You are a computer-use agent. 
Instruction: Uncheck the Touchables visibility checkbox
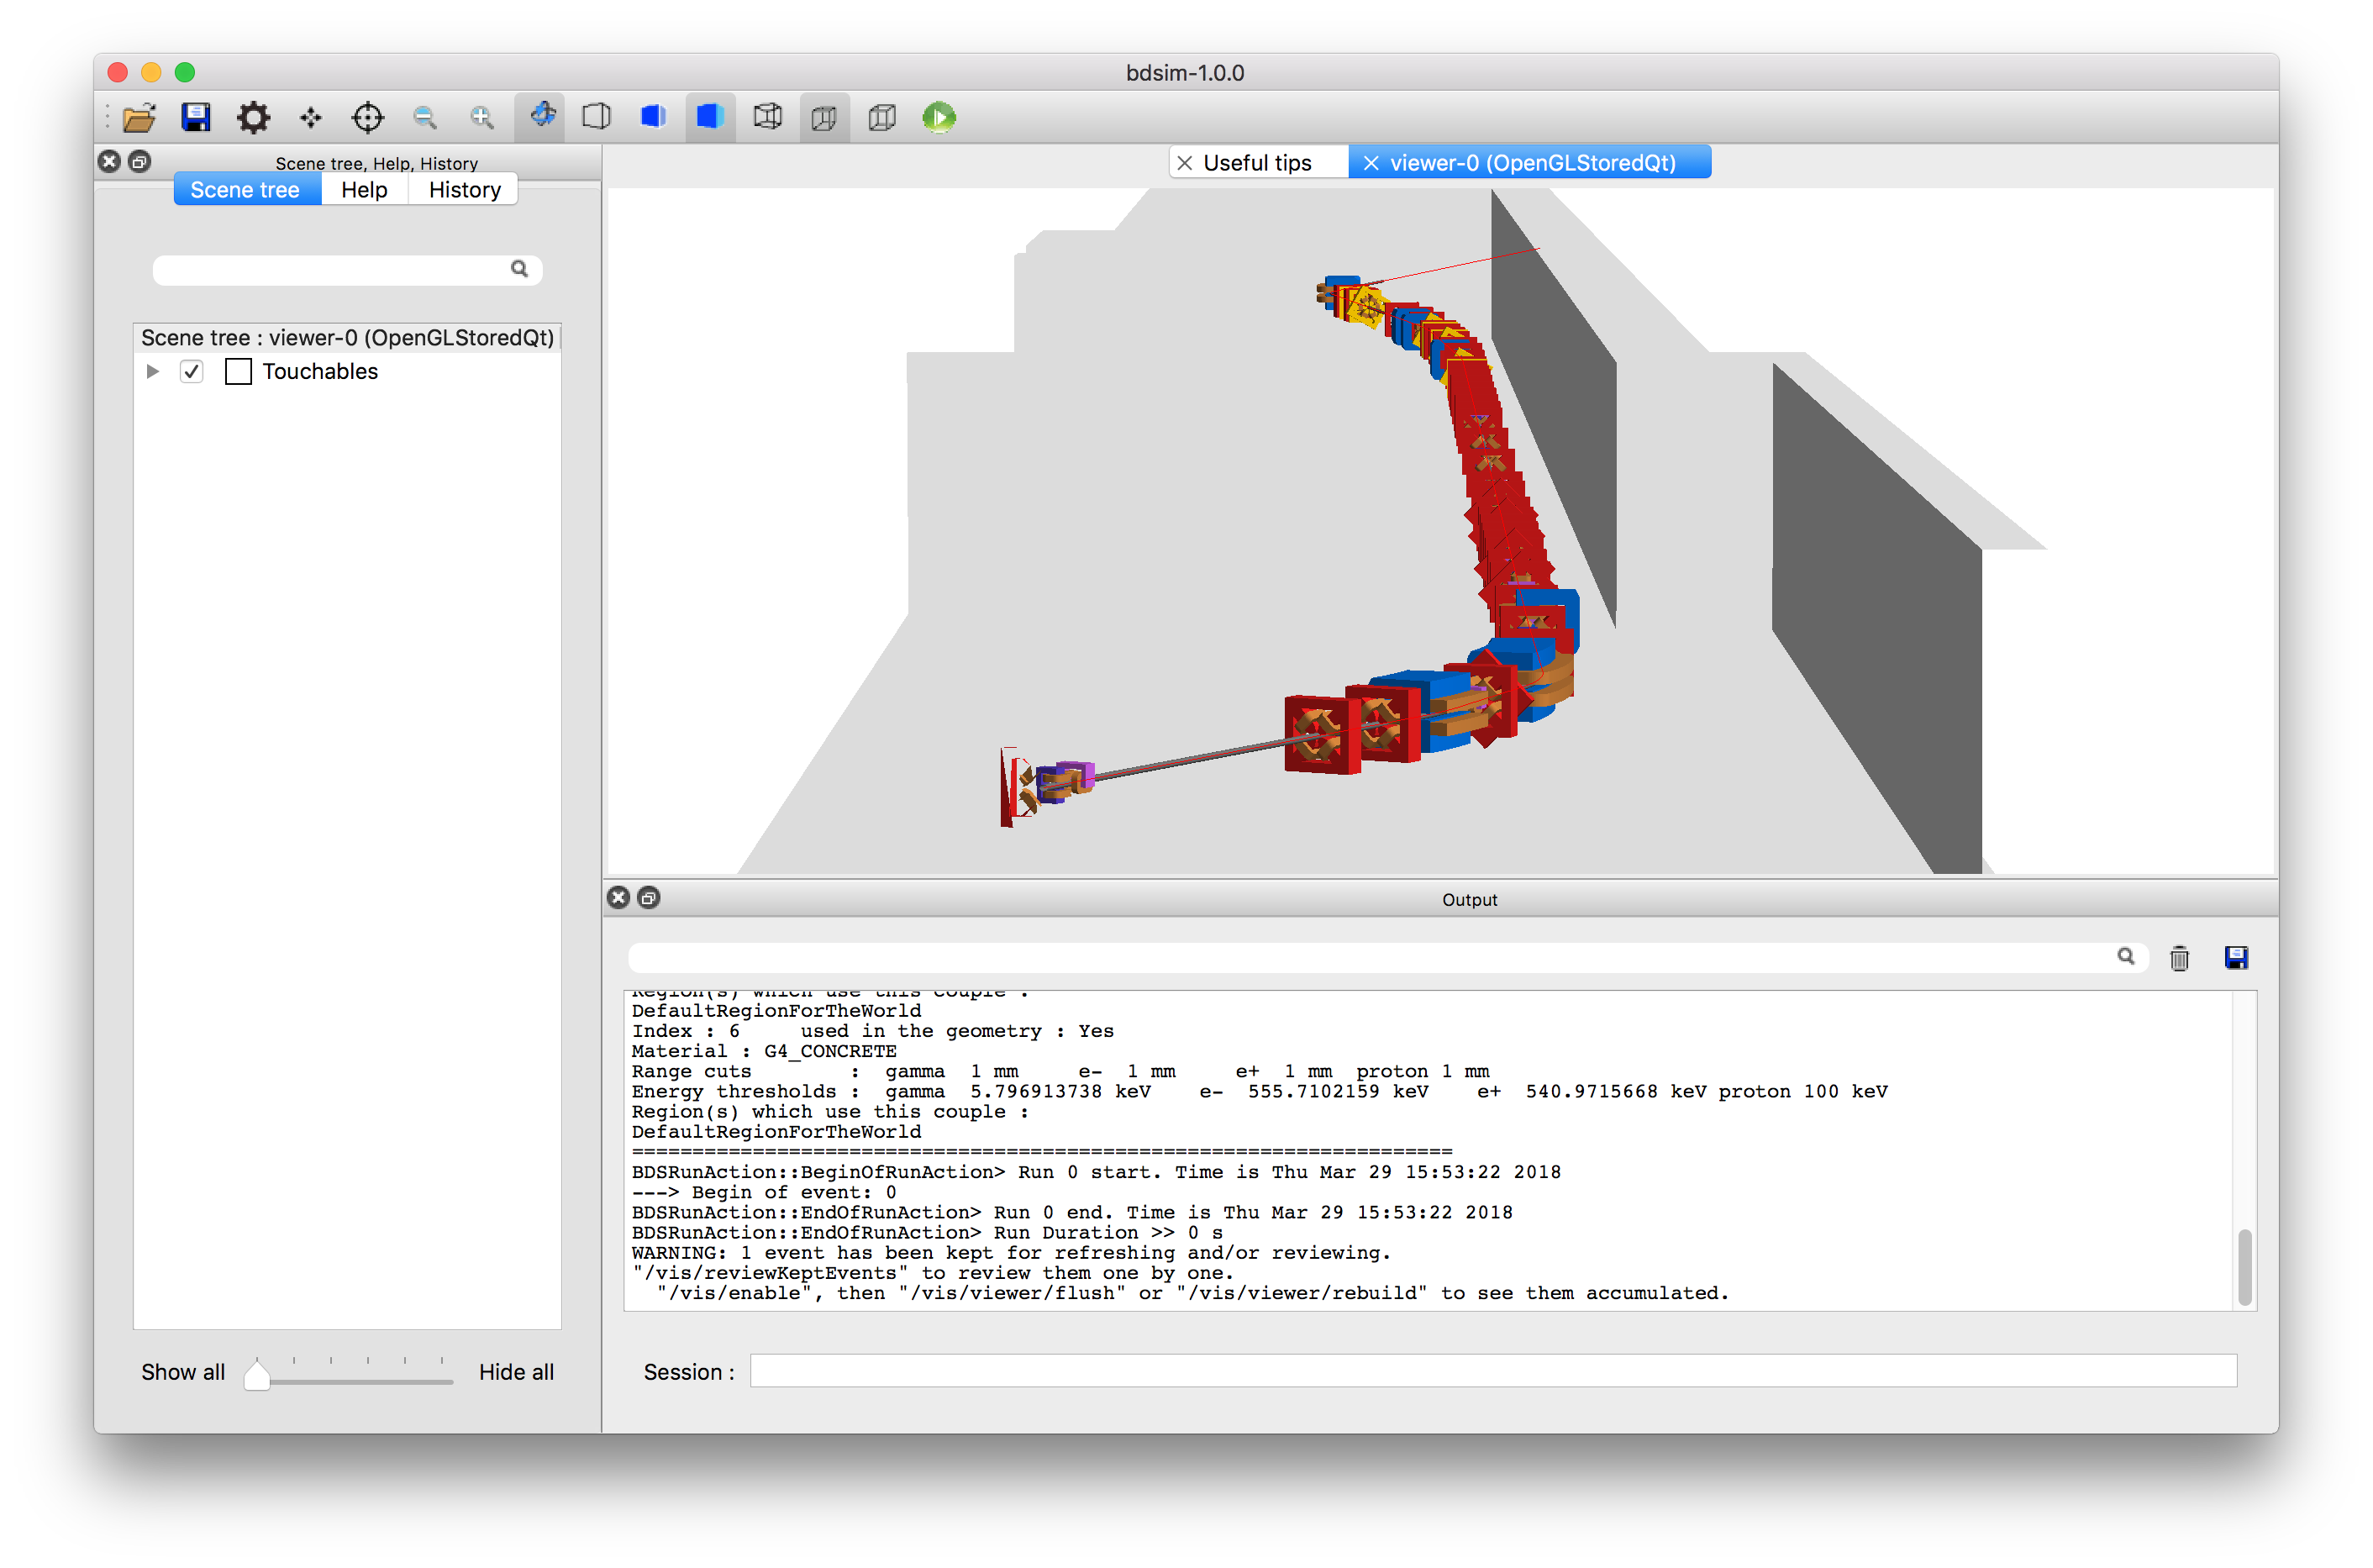pyautogui.click(x=192, y=372)
